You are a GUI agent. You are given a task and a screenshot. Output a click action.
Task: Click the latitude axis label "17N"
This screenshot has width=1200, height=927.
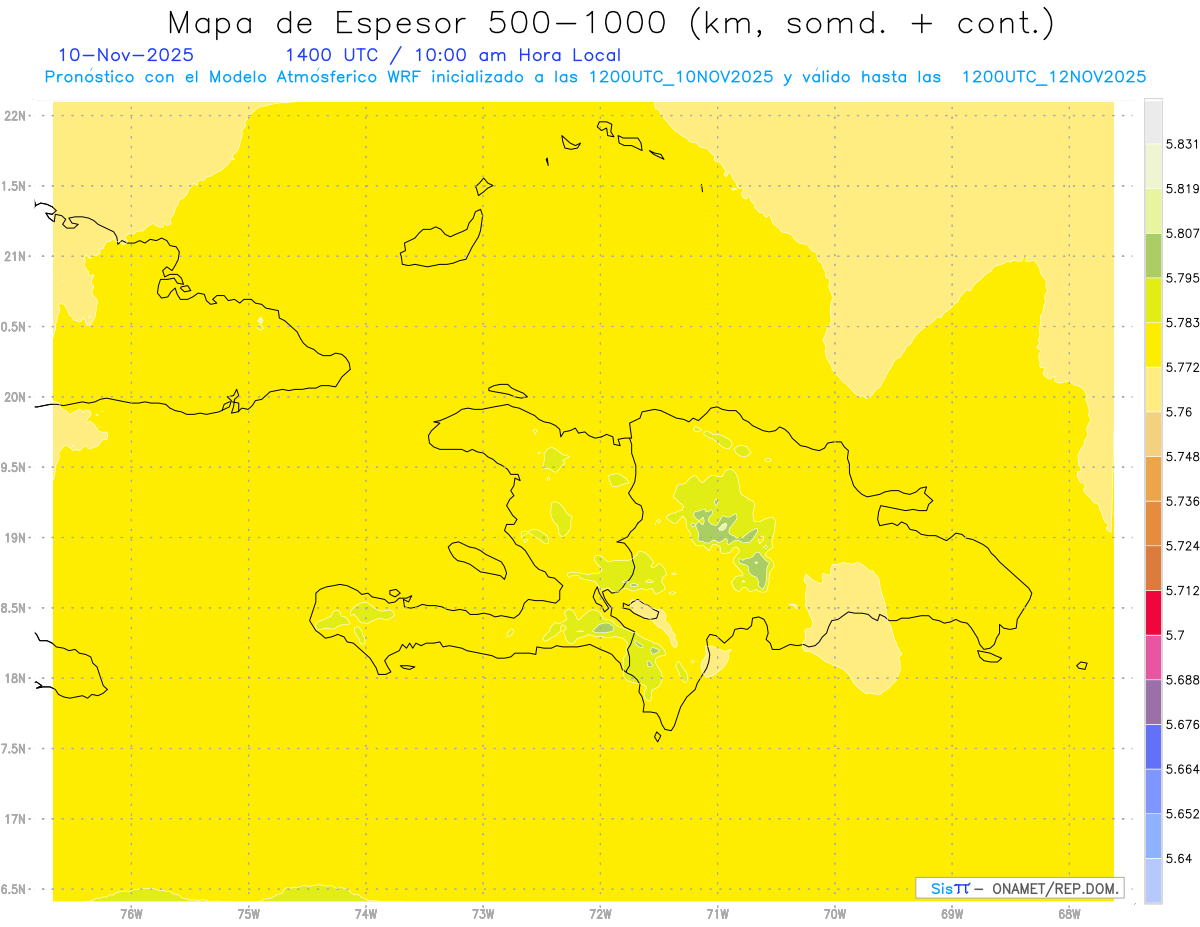15,819
